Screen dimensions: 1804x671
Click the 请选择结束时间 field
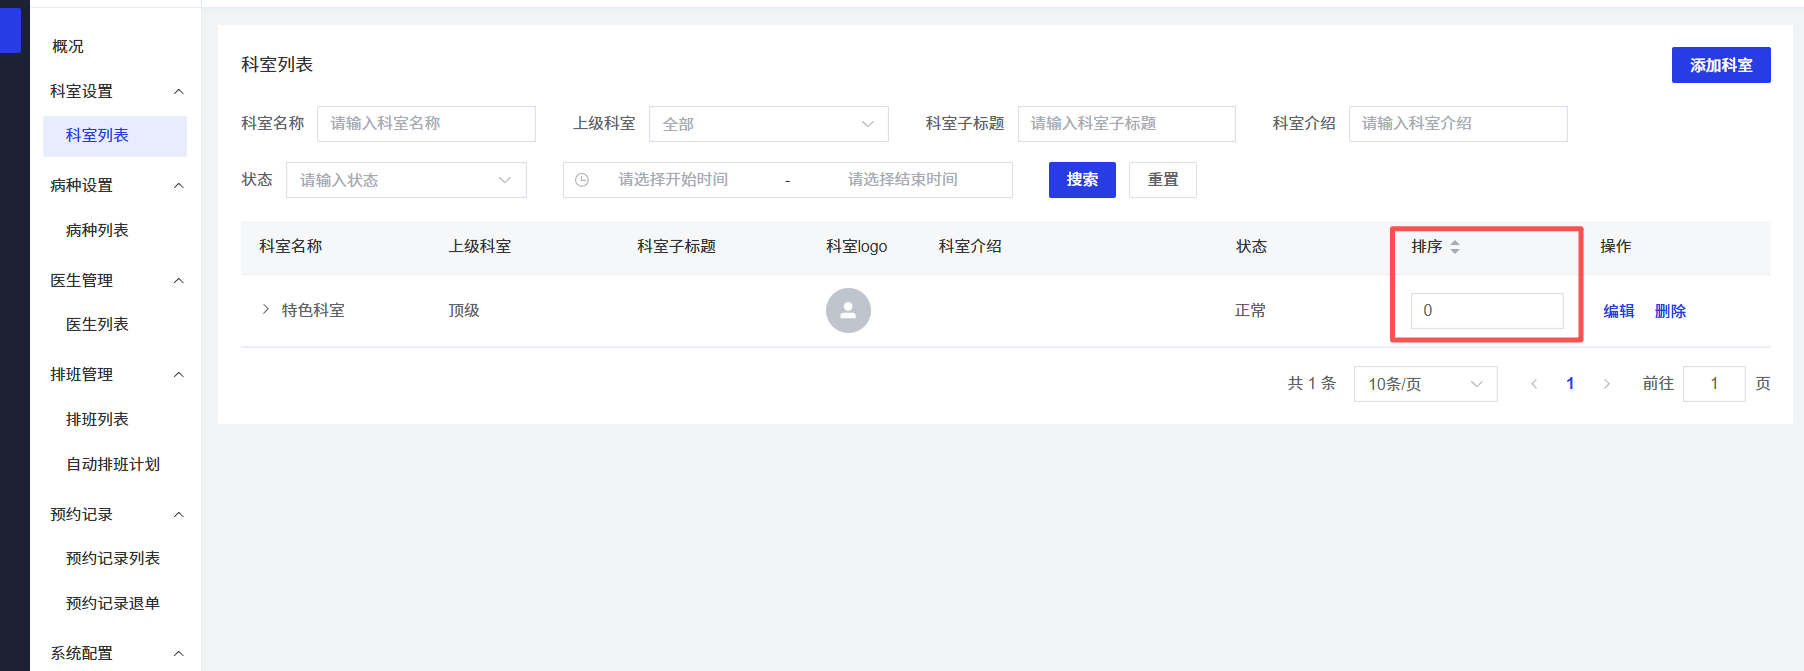903,180
